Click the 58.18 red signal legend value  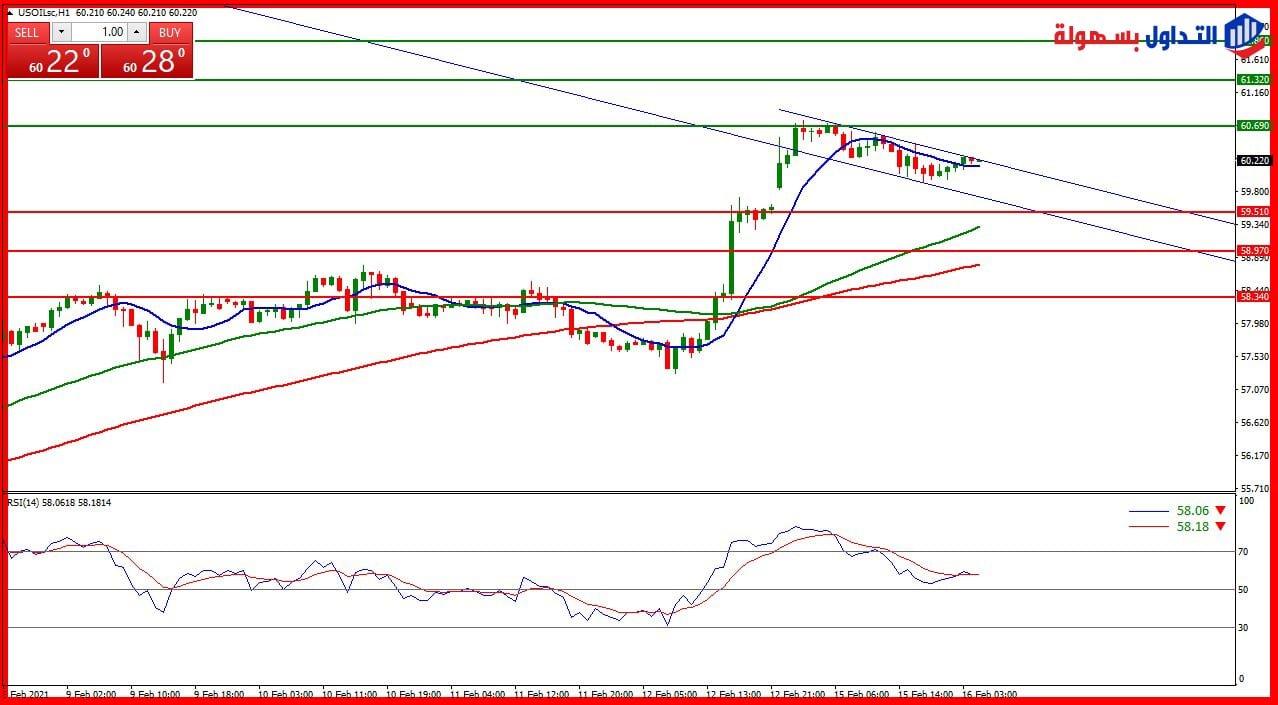pyautogui.click(x=1192, y=526)
